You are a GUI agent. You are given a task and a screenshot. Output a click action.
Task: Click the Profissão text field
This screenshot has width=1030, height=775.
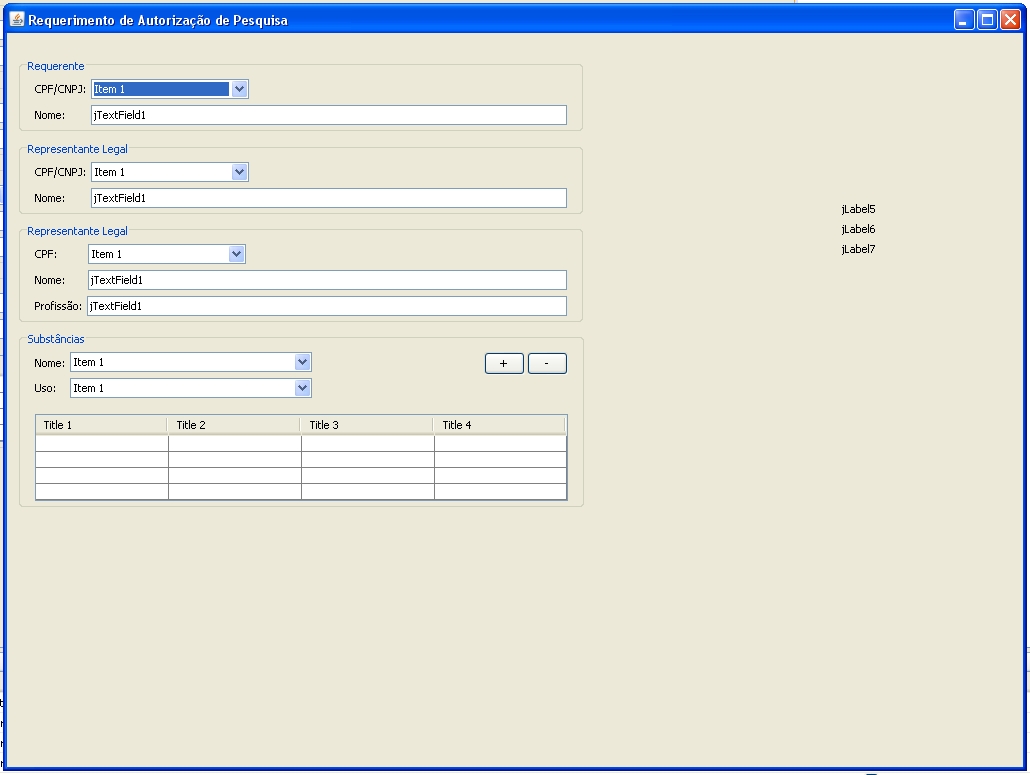pos(326,306)
